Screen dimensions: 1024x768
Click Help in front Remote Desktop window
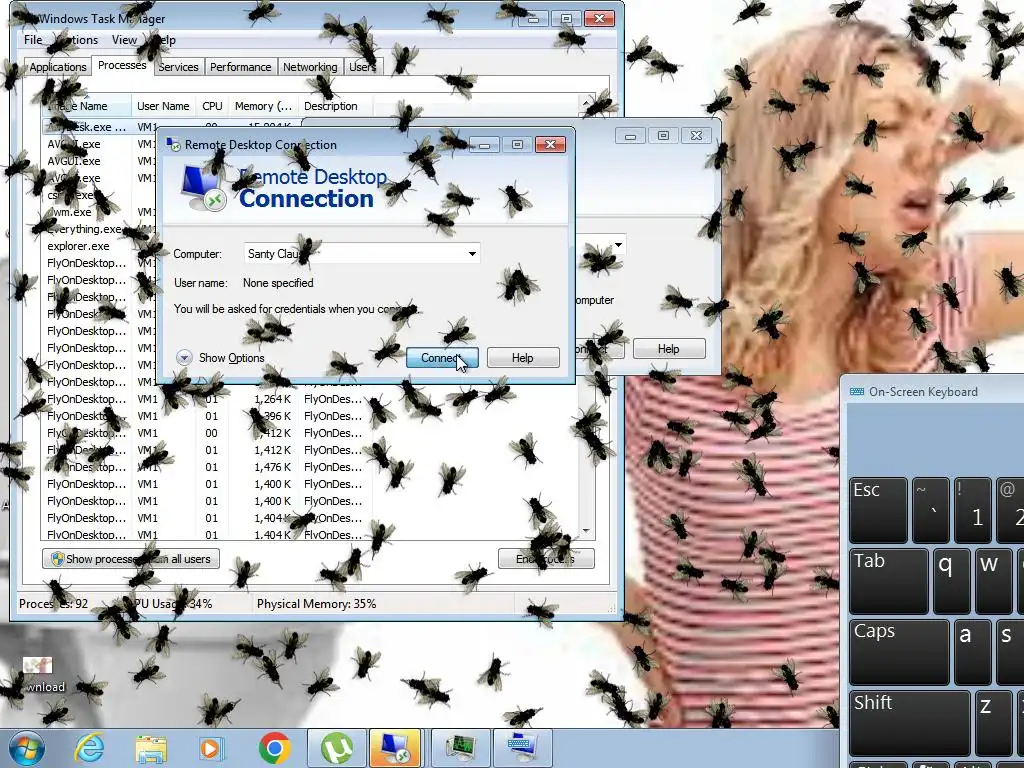point(522,358)
